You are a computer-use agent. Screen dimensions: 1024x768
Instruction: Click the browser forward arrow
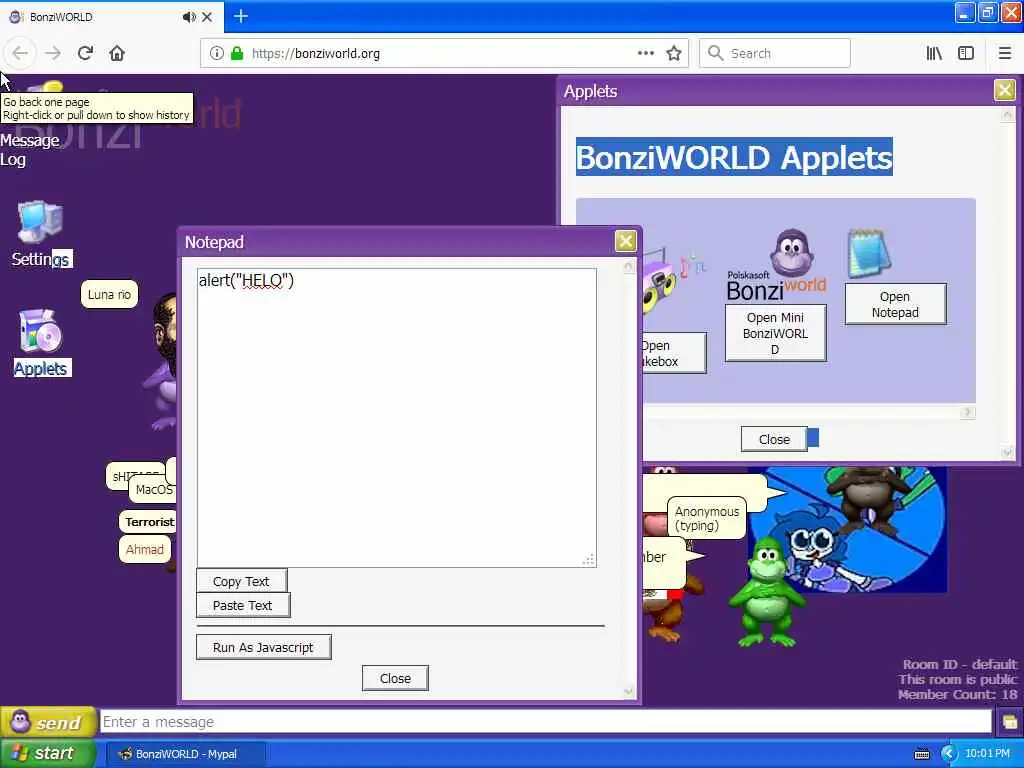click(x=53, y=53)
